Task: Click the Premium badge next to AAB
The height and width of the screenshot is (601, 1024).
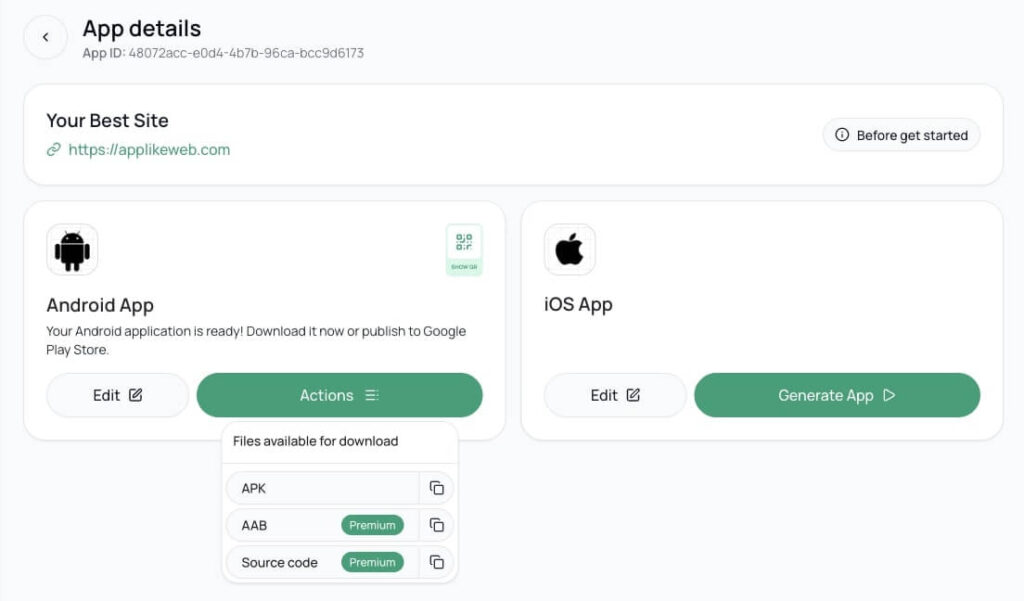Action: [x=372, y=525]
